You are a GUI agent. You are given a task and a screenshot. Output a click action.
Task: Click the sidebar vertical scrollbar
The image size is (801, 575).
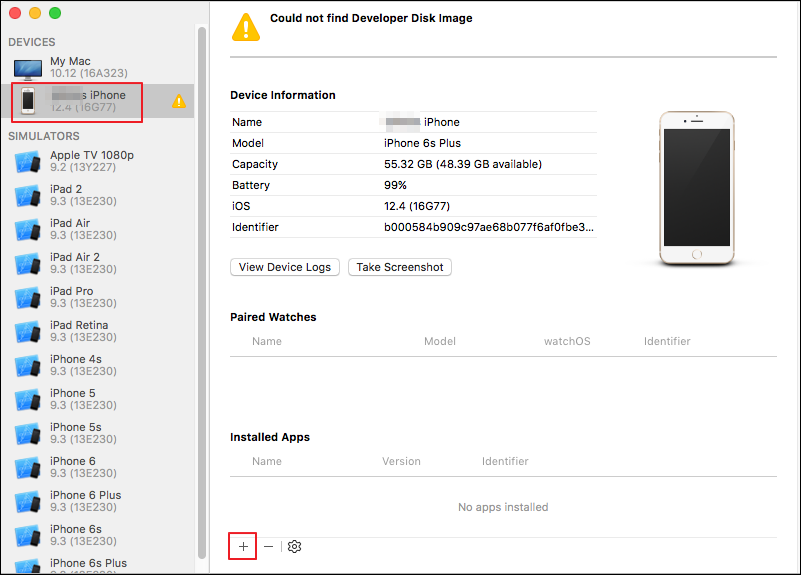(202, 293)
